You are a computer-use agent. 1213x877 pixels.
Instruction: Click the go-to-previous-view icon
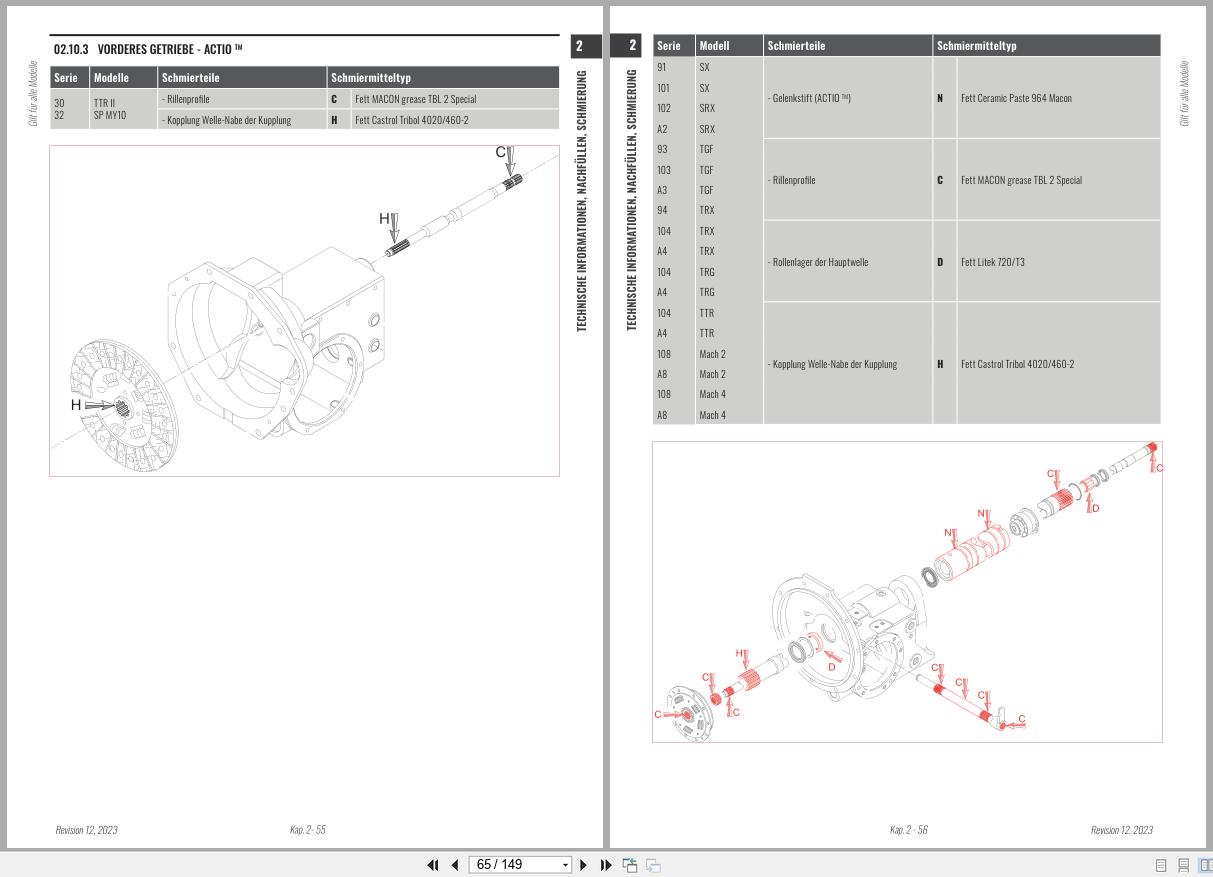(x=630, y=865)
